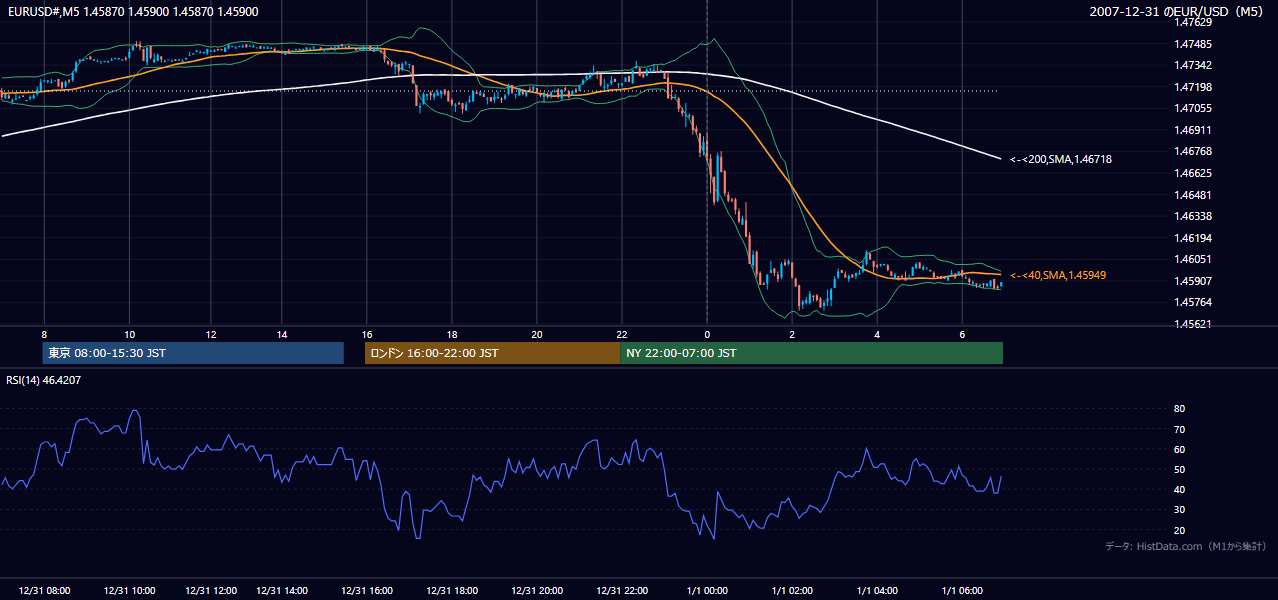Click the NY 22:00-07:00 JST session bar

point(811,353)
